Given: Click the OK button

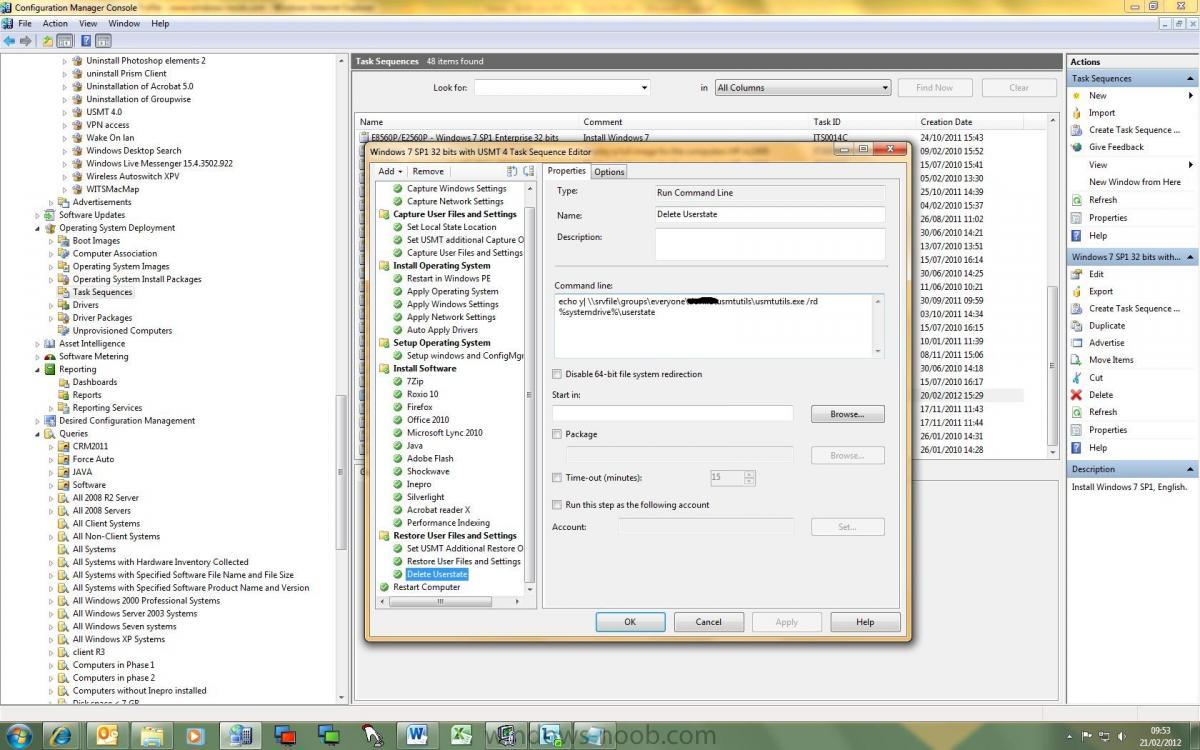Looking at the screenshot, I should (x=630, y=622).
